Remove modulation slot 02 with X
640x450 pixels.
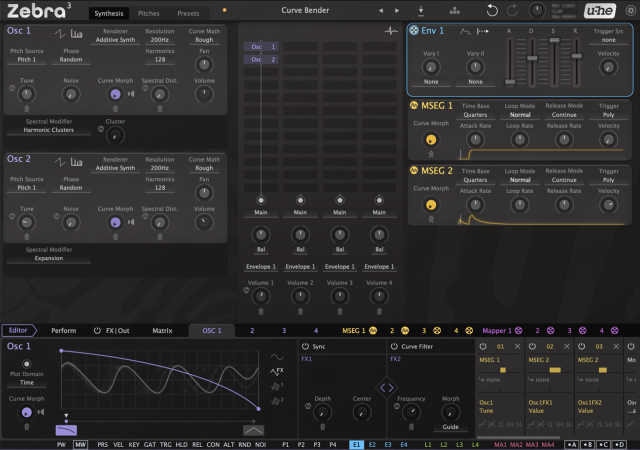pyautogui.click(x=567, y=346)
